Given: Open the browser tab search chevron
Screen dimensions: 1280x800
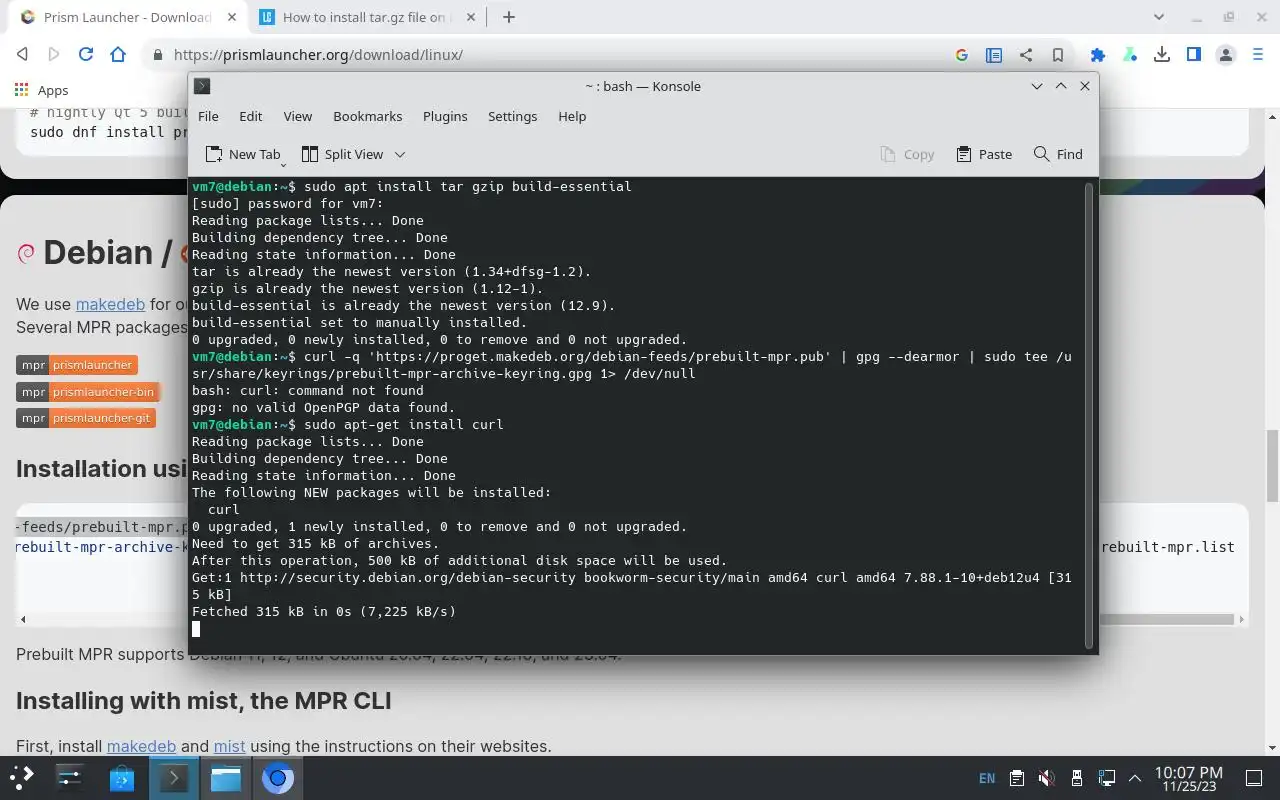Looking at the screenshot, I should pyautogui.click(x=1159, y=17).
